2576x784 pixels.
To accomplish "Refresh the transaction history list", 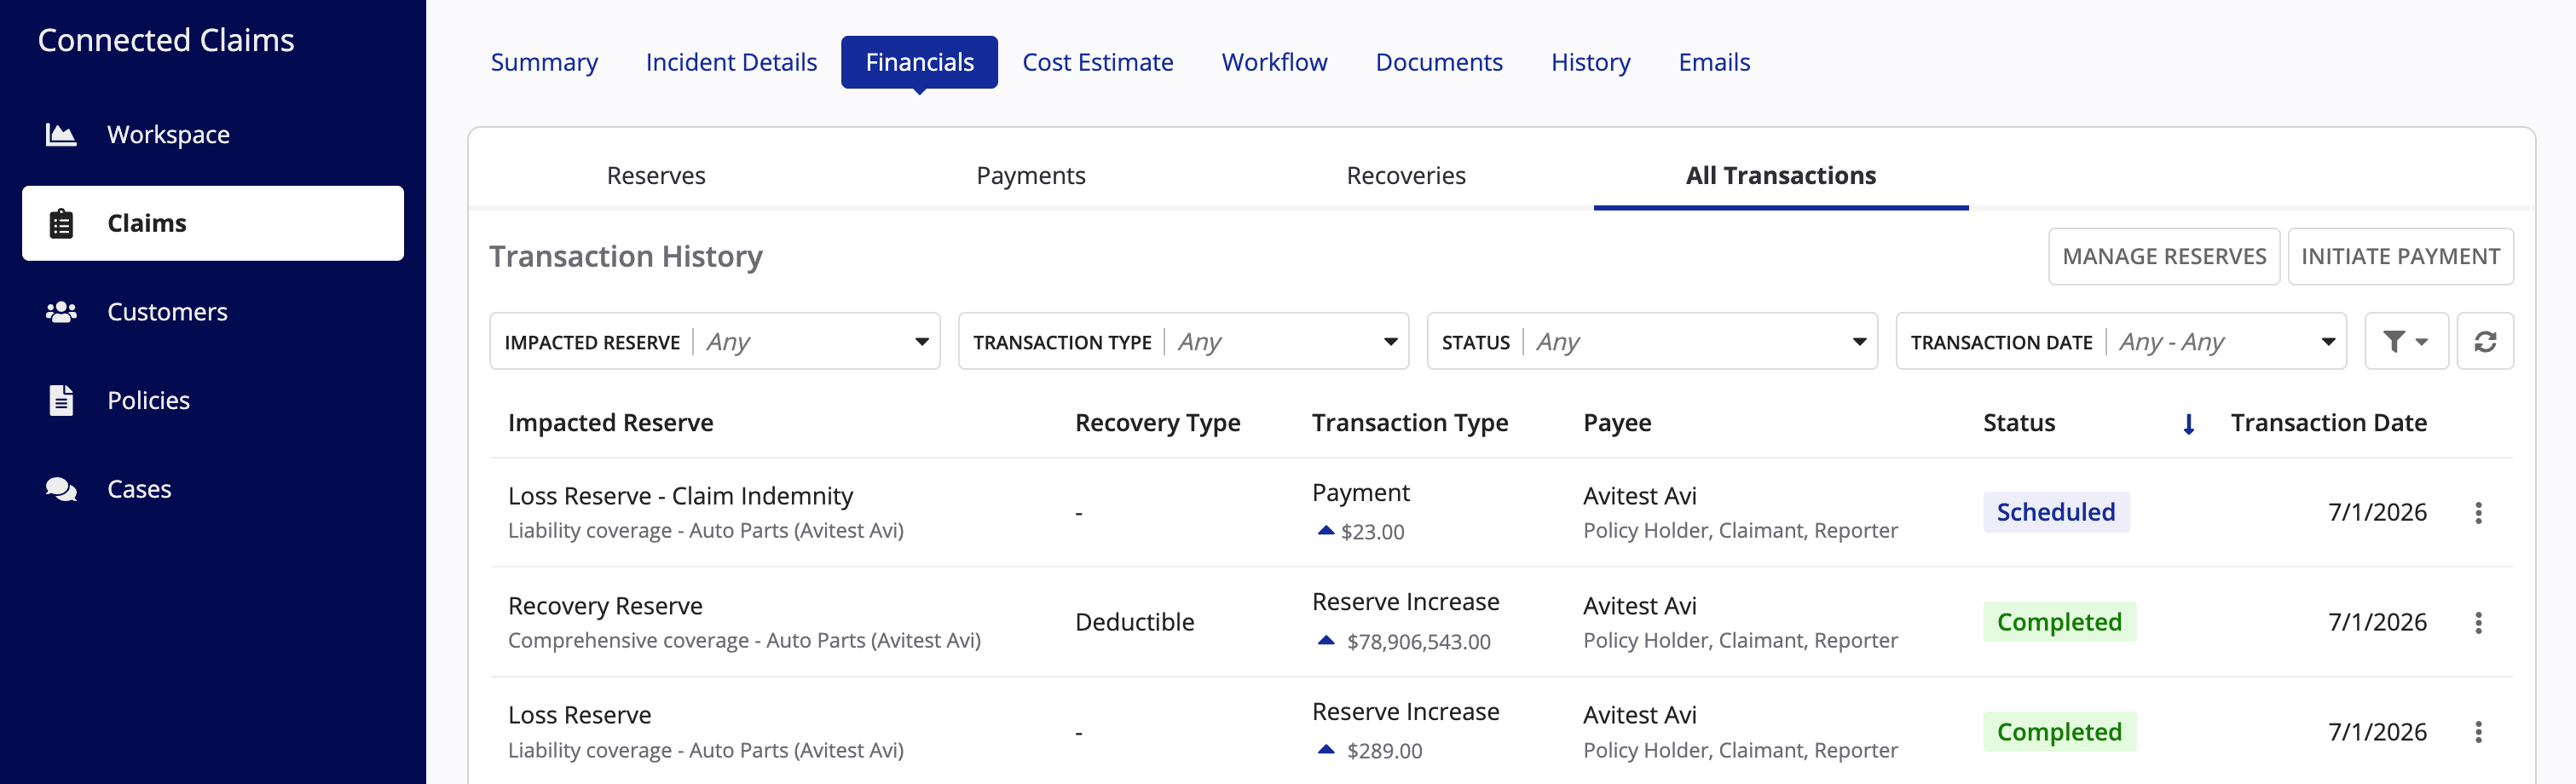I will pos(2485,341).
